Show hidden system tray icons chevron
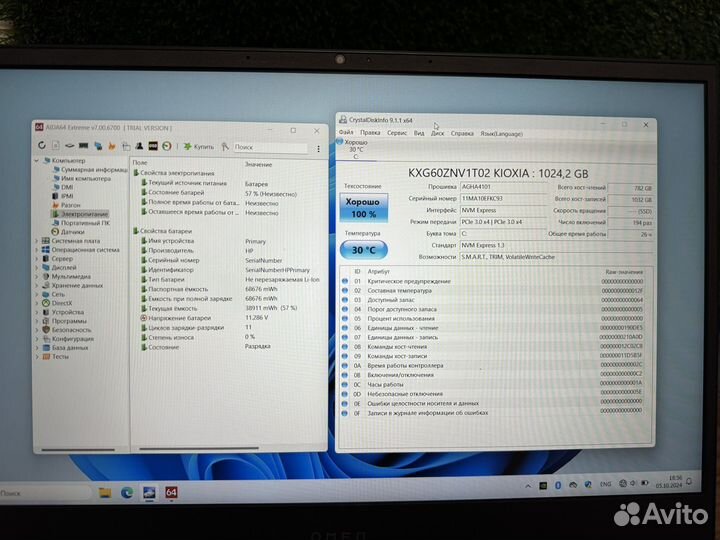This screenshot has height=540, width=720. (528, 485)
